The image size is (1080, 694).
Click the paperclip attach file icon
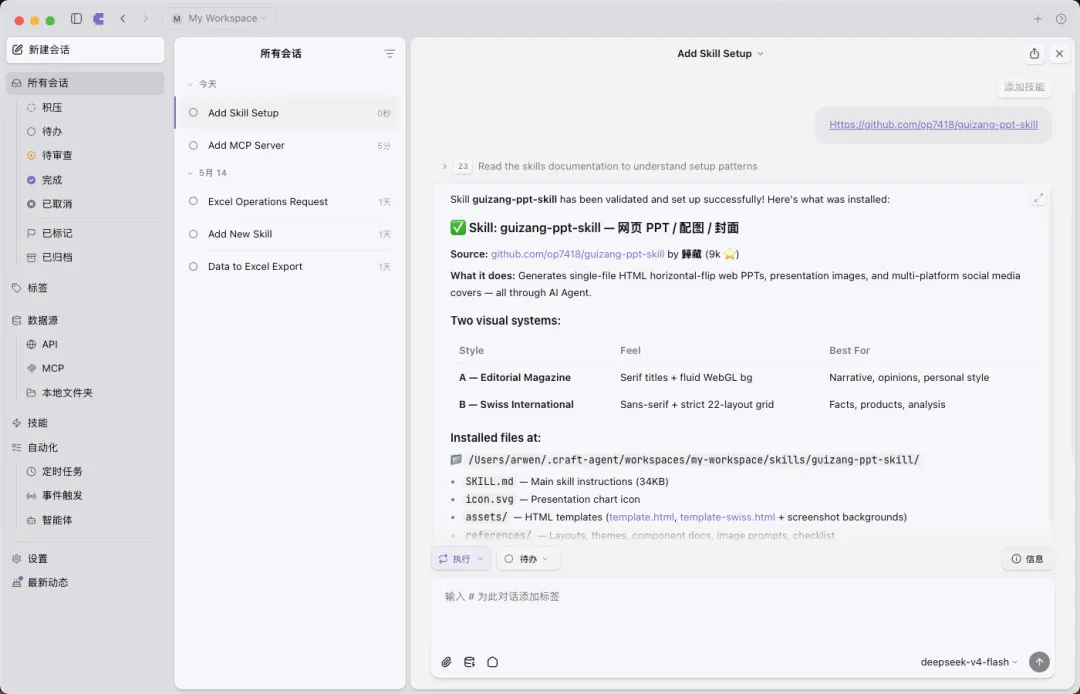446,662
